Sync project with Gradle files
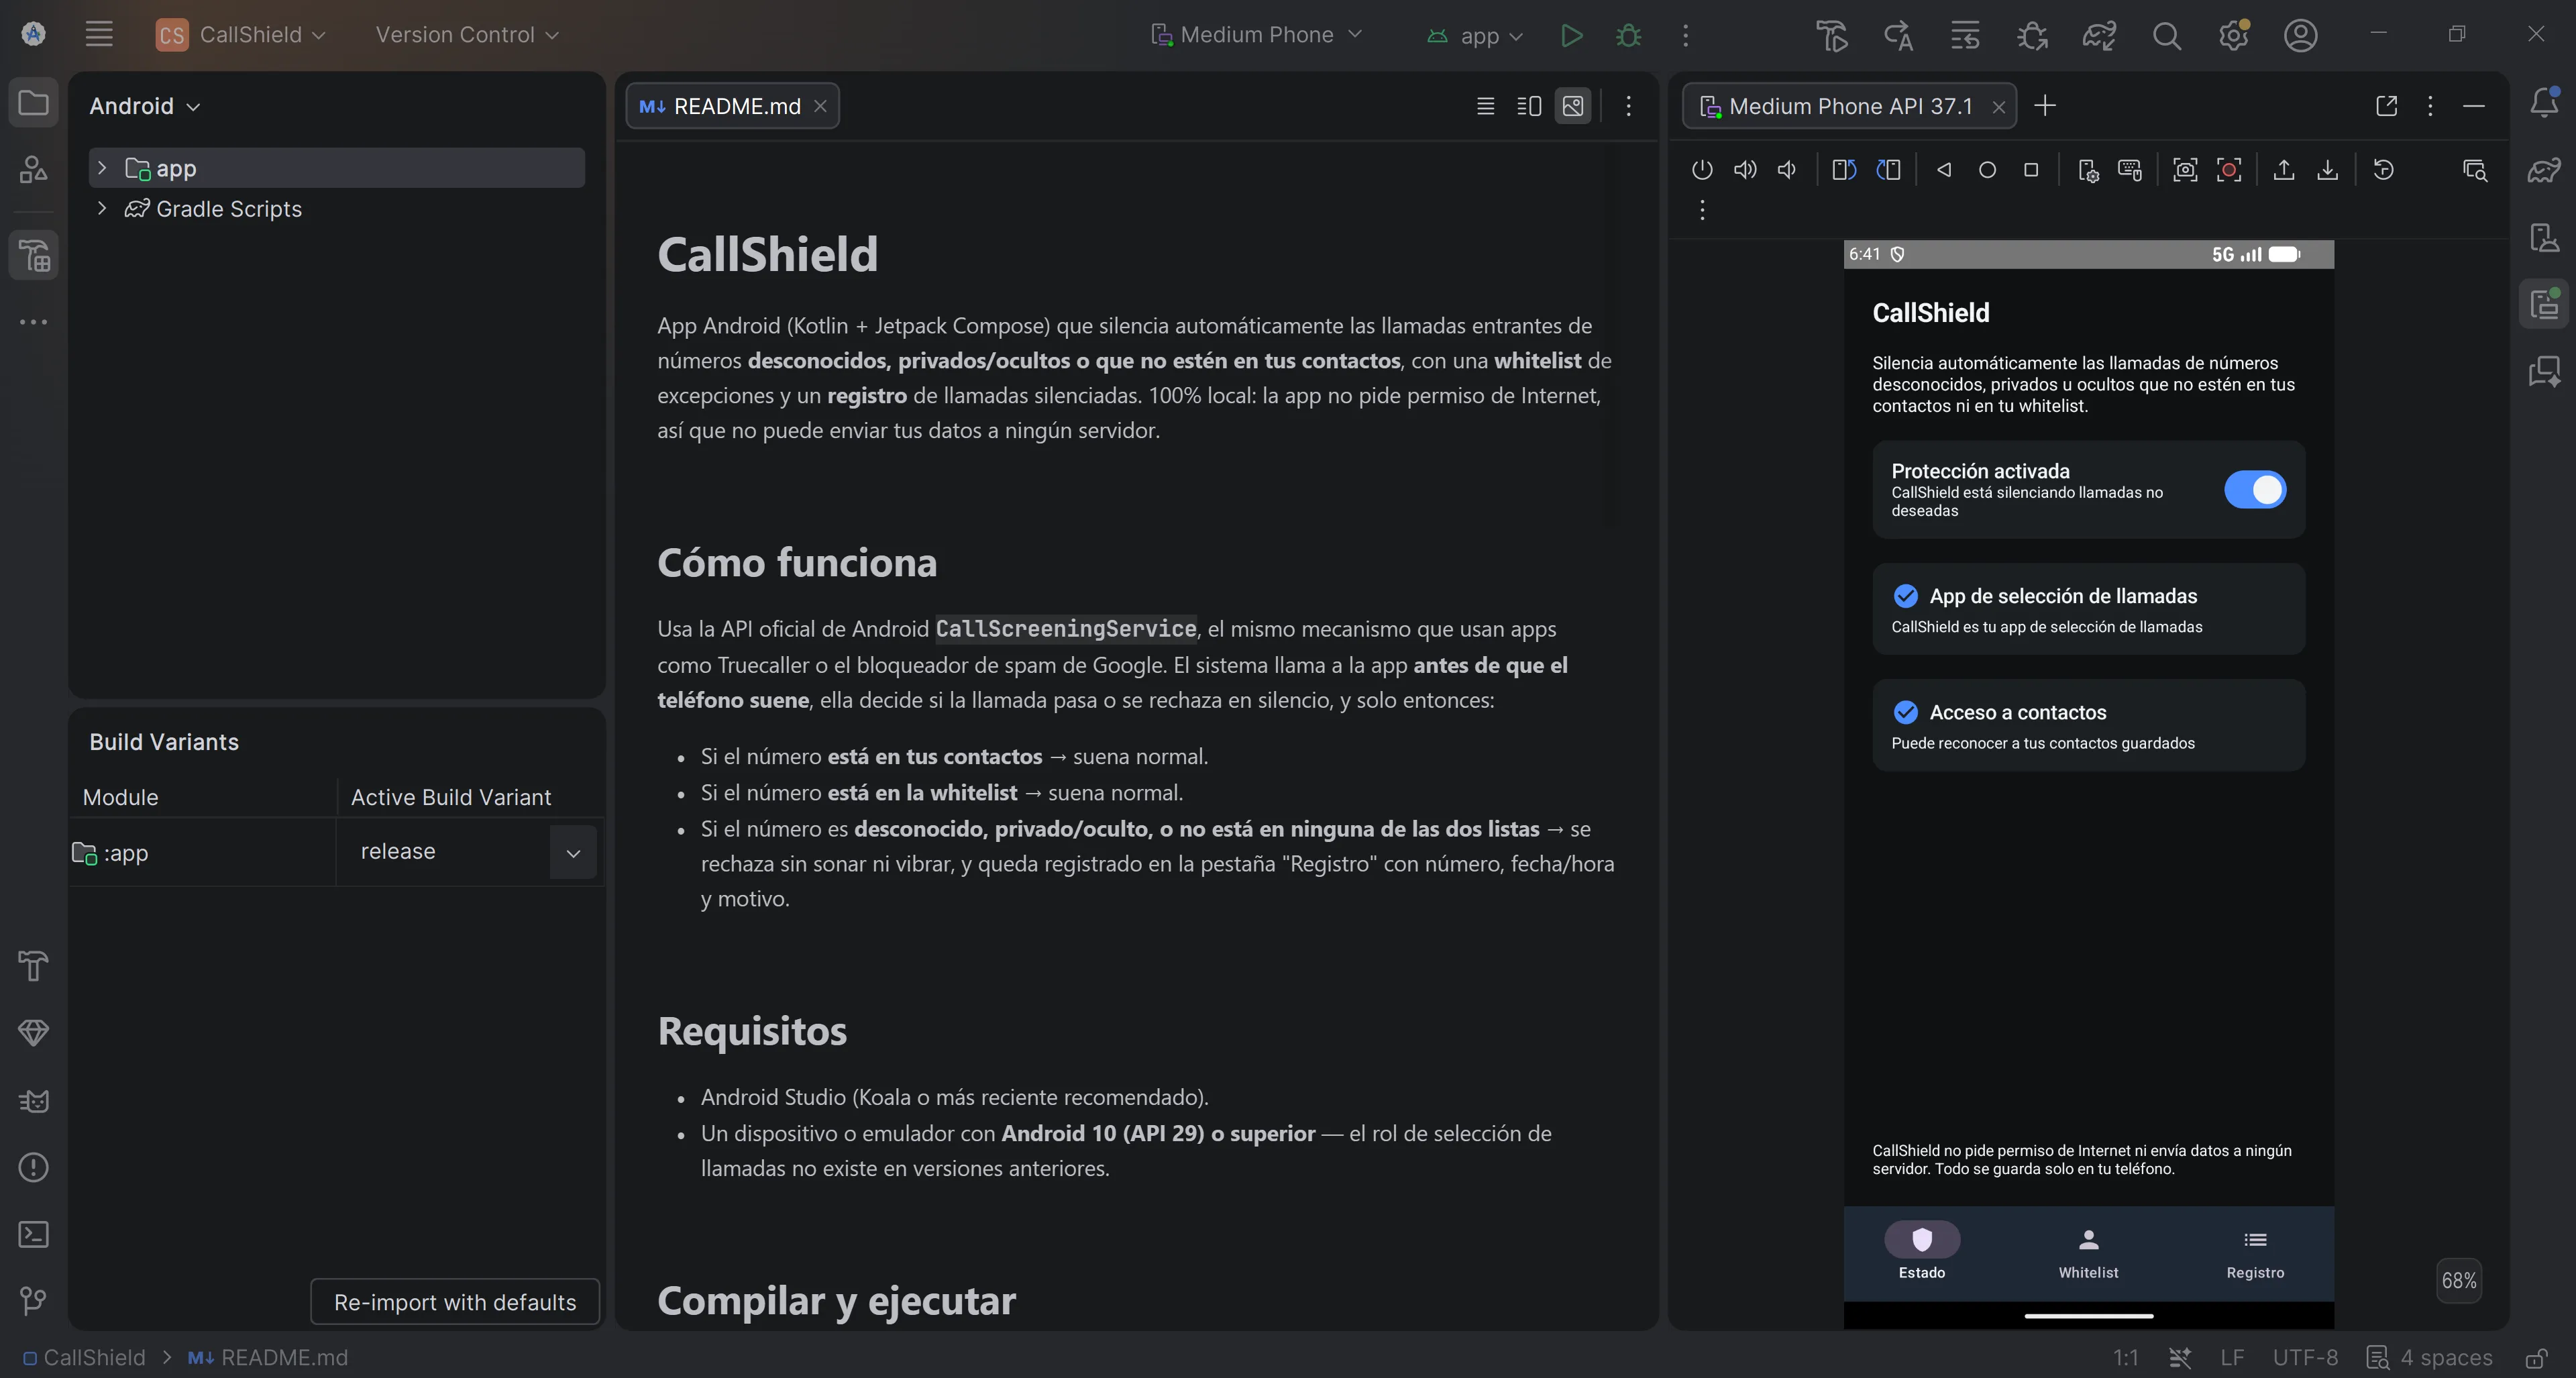This screenshot has width=2576, height=1378. pos(2098,35)
